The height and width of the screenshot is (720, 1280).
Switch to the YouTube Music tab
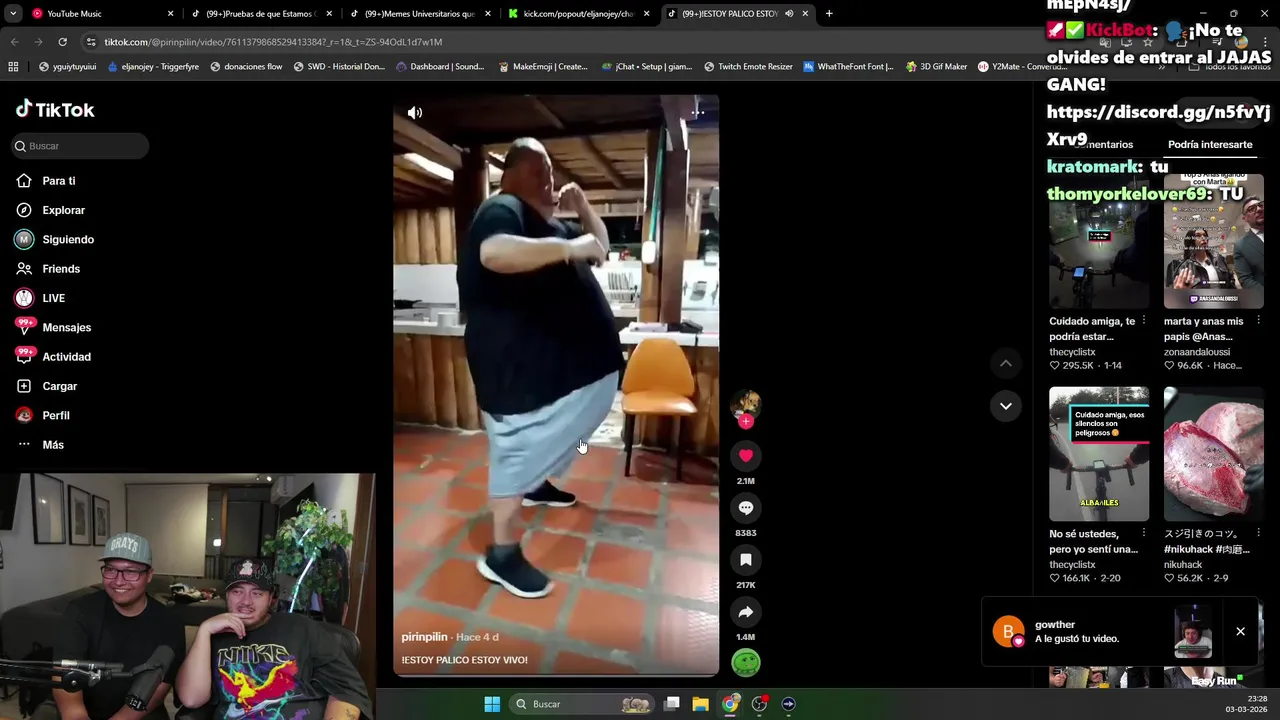(x=102, y=14)
